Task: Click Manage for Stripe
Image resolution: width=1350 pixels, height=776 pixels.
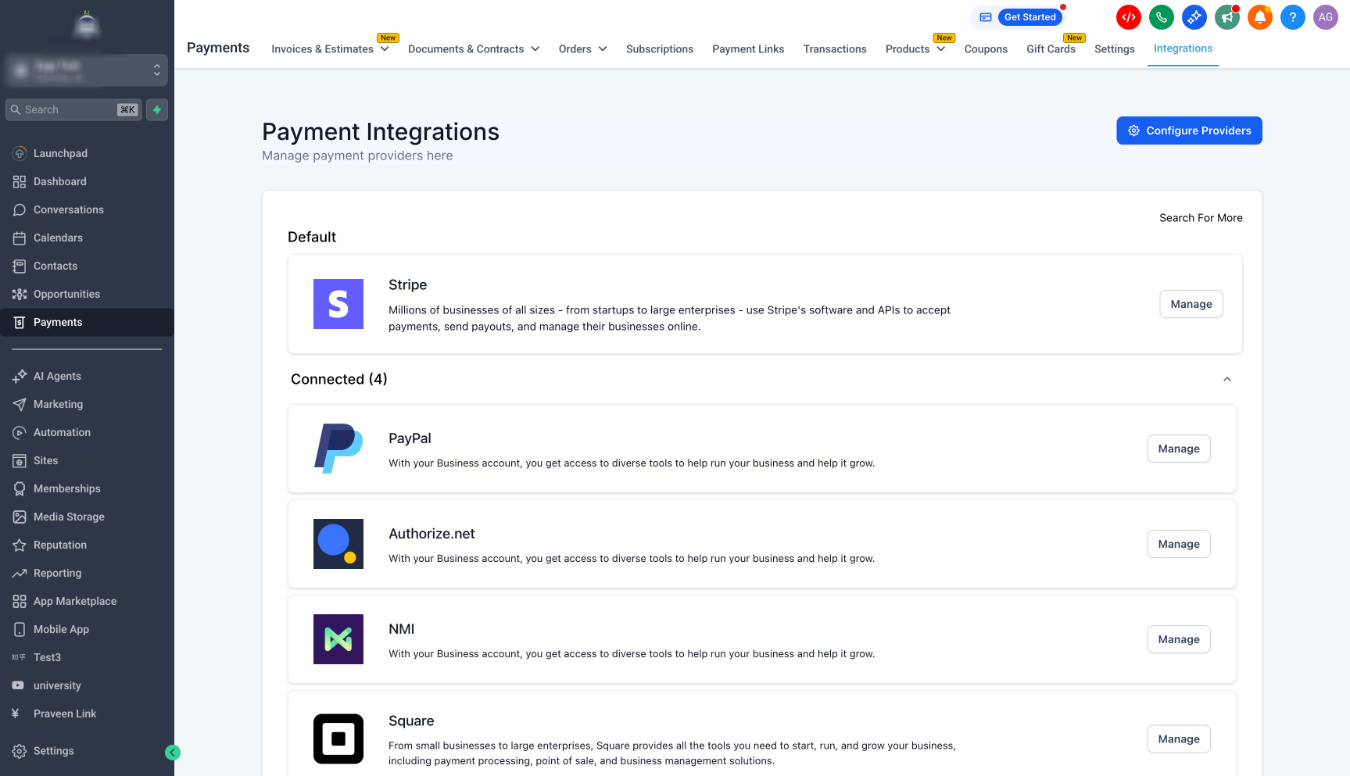Action: click(1191, 304)
